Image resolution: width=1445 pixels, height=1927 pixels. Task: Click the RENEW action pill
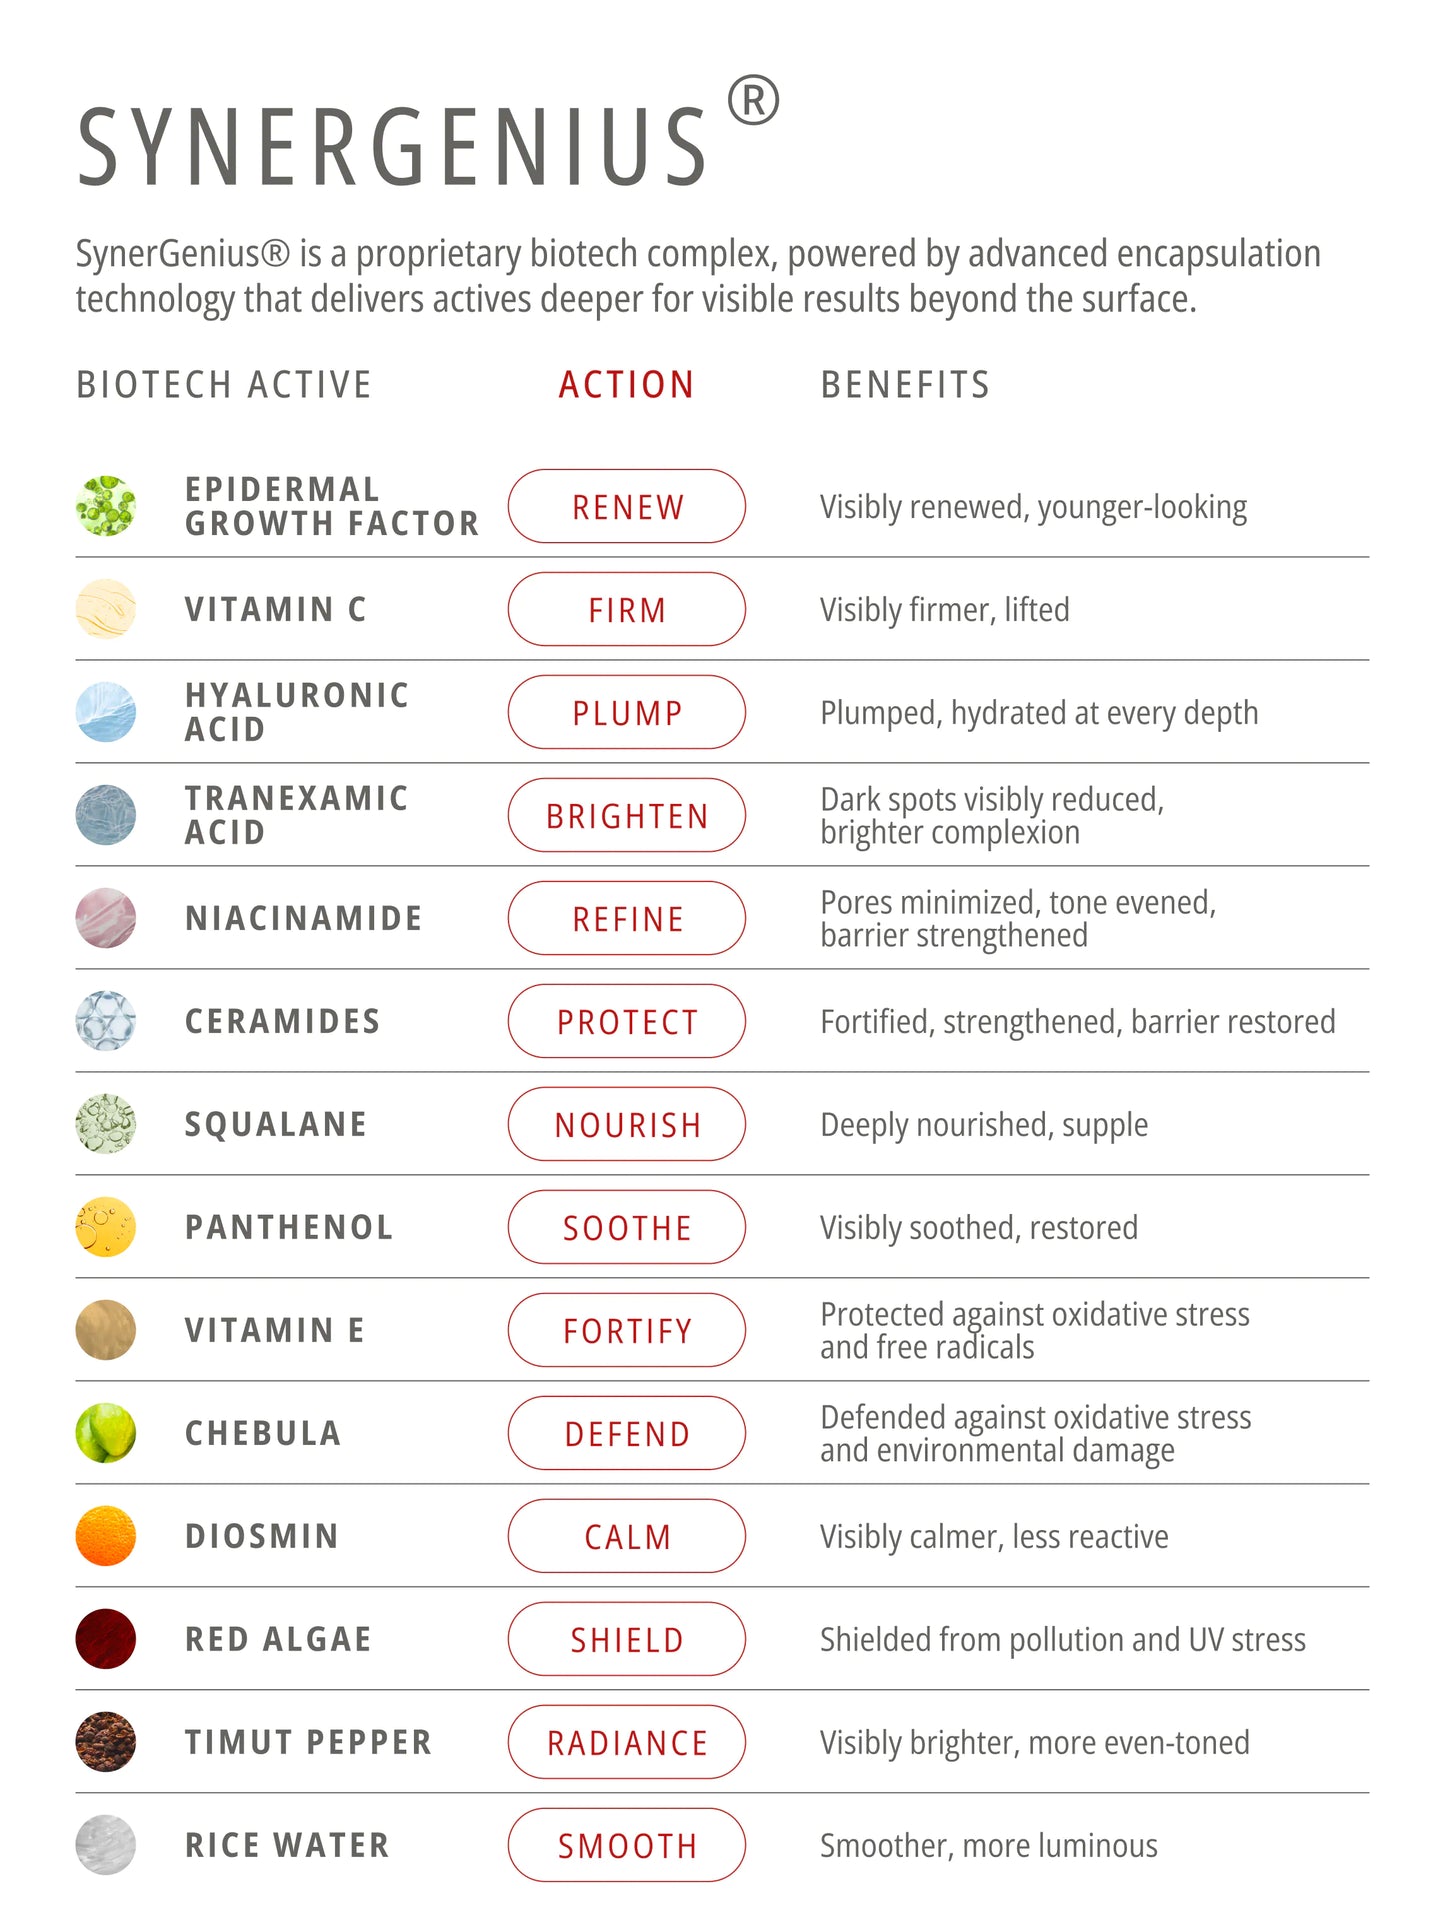pos(627,506)
